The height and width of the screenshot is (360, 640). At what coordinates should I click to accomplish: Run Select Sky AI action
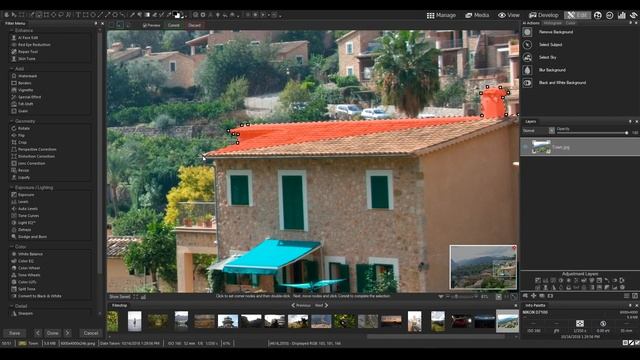coord(547,58)
